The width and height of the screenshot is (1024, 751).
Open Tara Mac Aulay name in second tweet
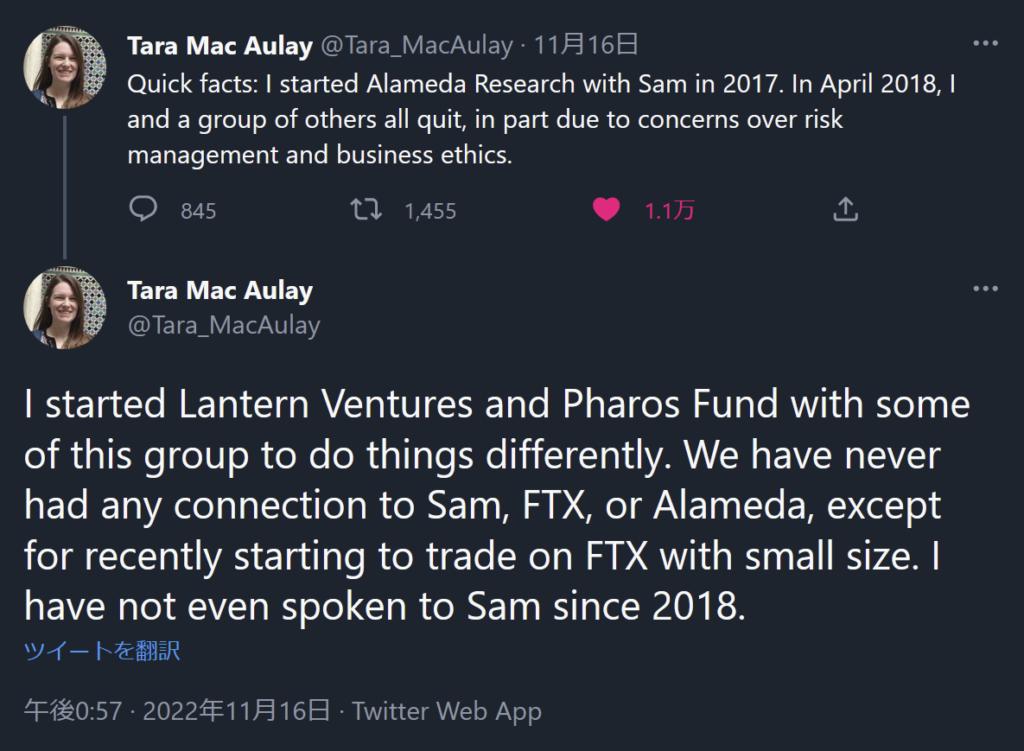click(x=220, y=291)
